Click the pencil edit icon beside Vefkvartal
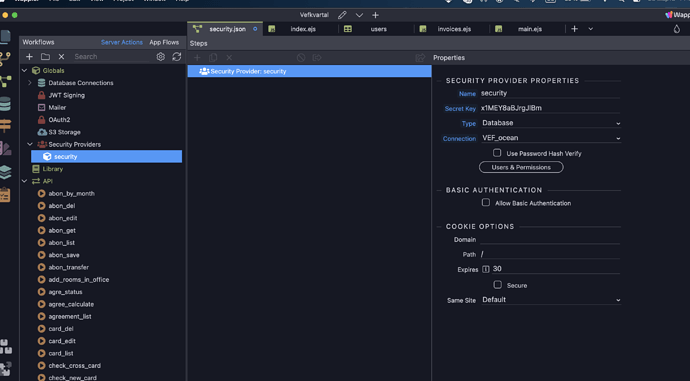 coord(342,15)
